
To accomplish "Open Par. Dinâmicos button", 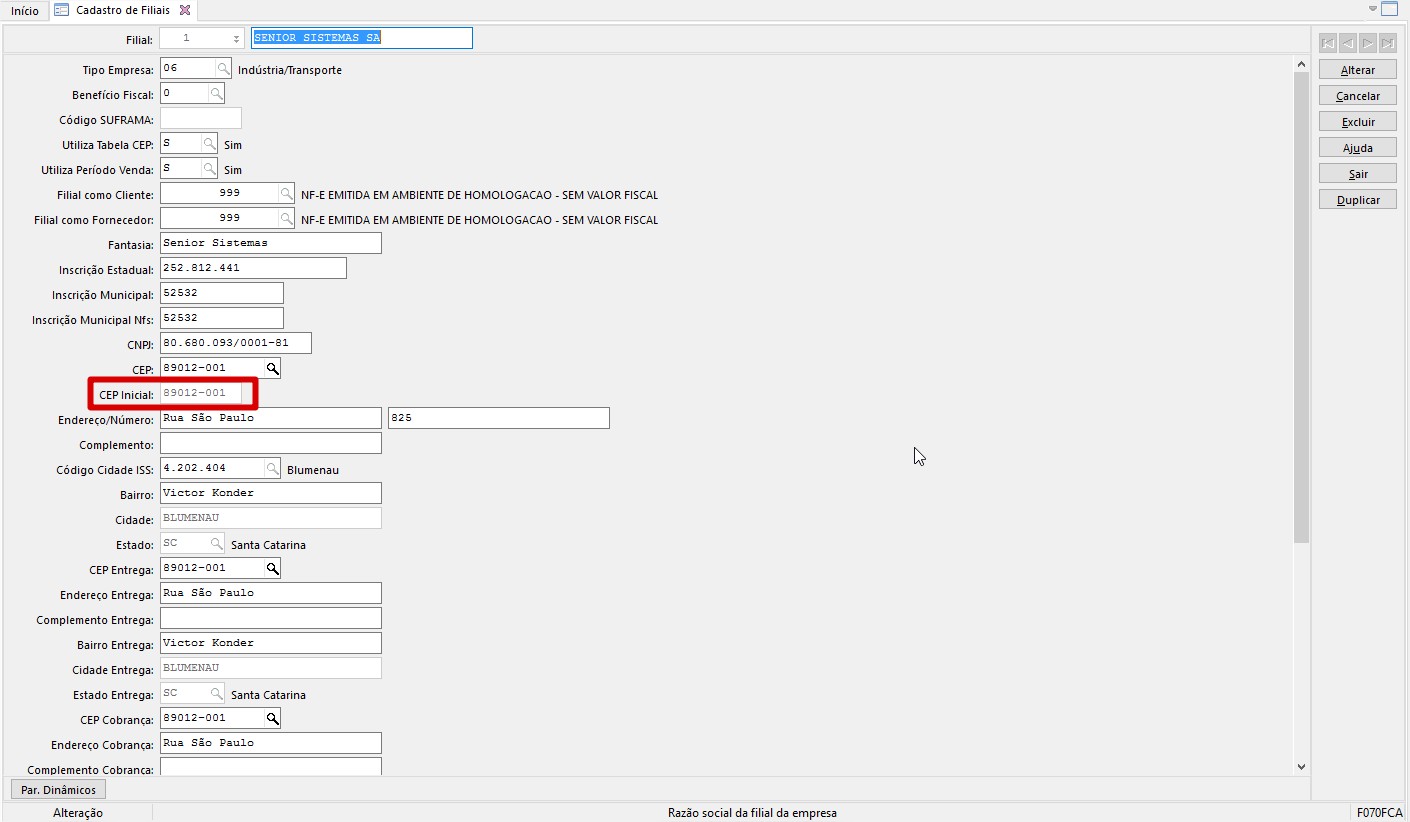I will (x=58, y=790).
